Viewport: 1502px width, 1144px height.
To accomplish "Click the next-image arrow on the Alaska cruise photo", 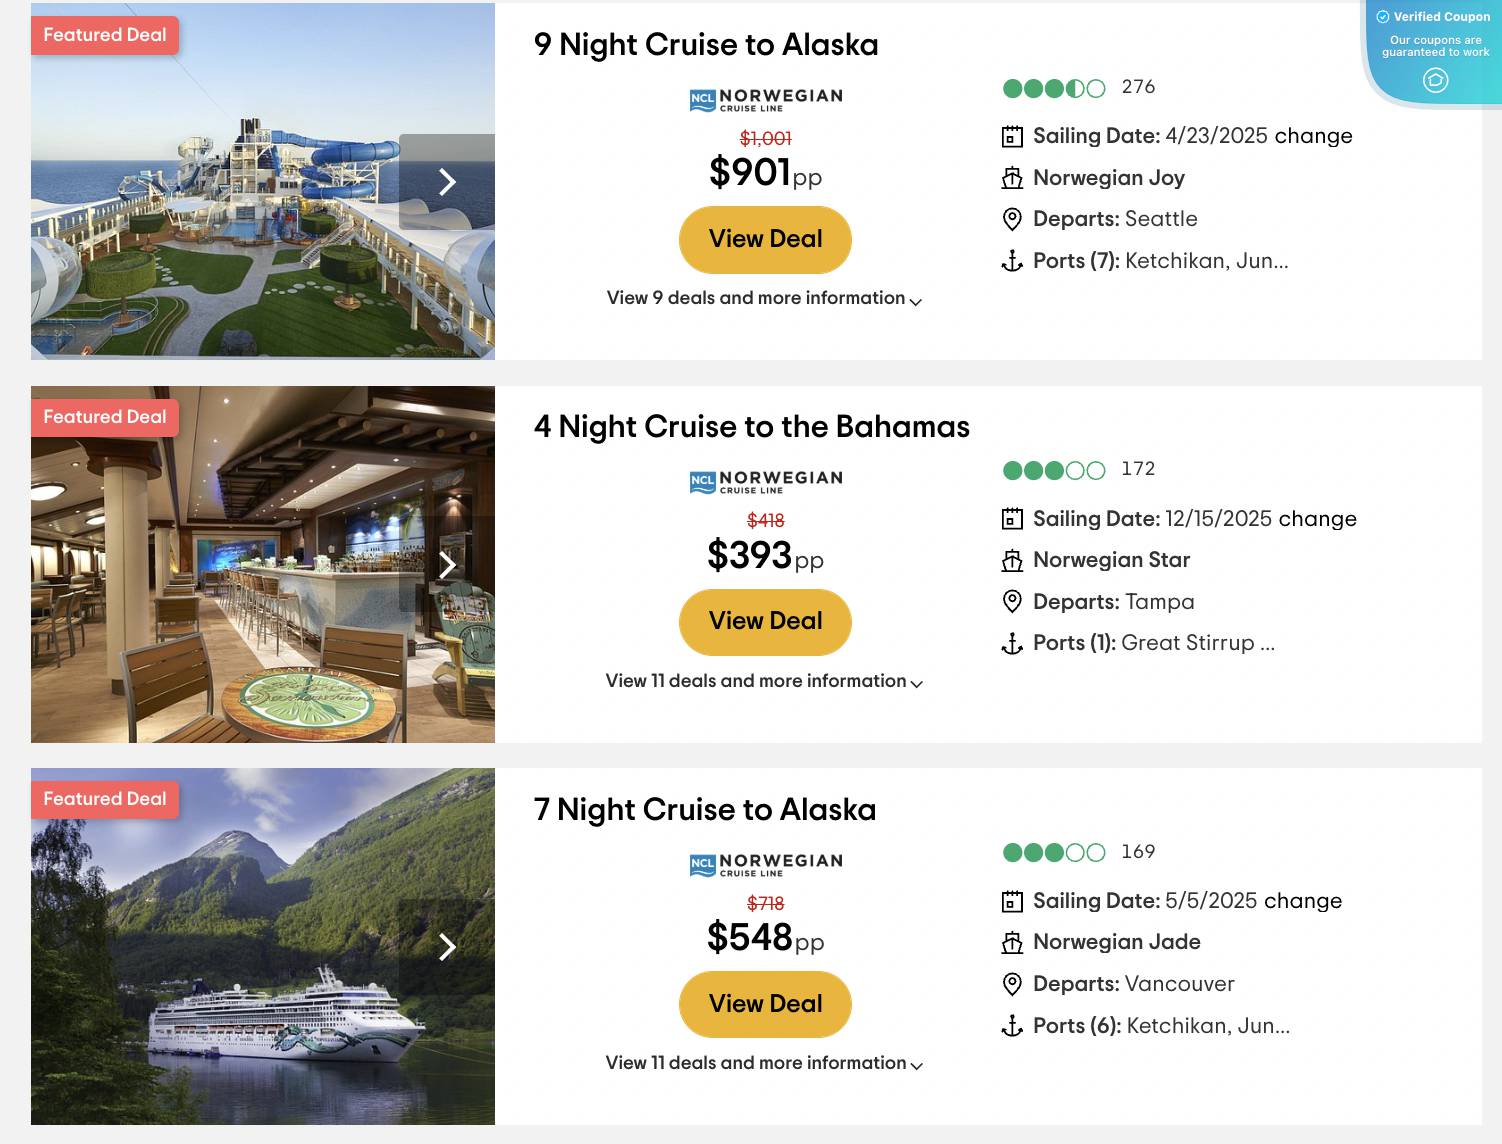I will (447, 182).
